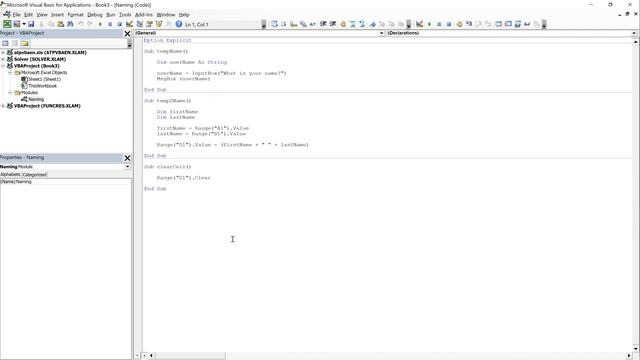Expand VBAProject (FUNCRES.XLAM) node

point(3,106)
